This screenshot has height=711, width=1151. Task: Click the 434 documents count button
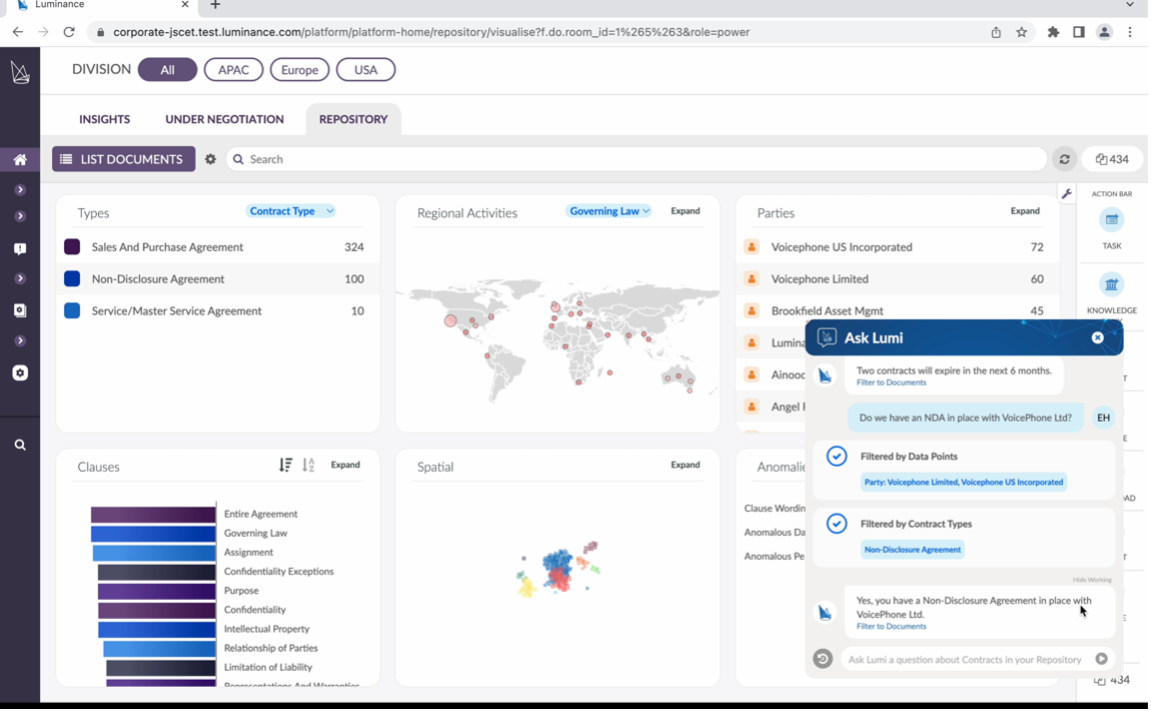[x=1112, y=159]
